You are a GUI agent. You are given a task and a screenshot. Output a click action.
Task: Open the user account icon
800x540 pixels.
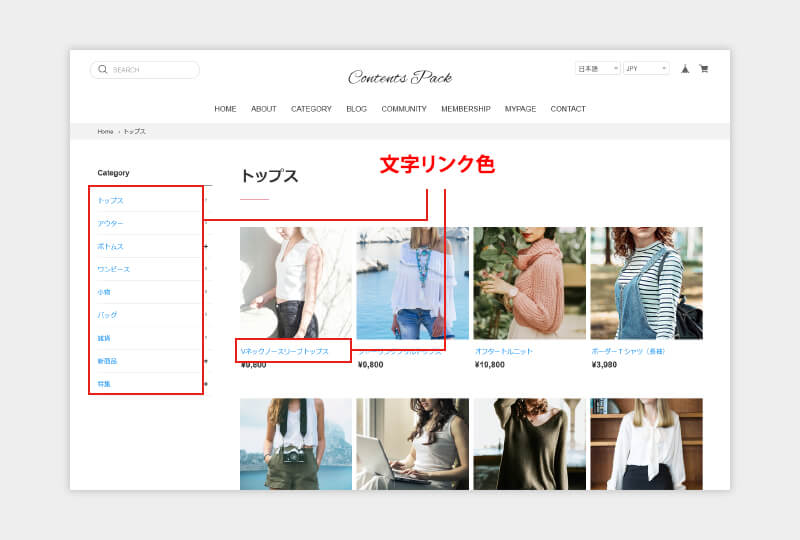685,69
